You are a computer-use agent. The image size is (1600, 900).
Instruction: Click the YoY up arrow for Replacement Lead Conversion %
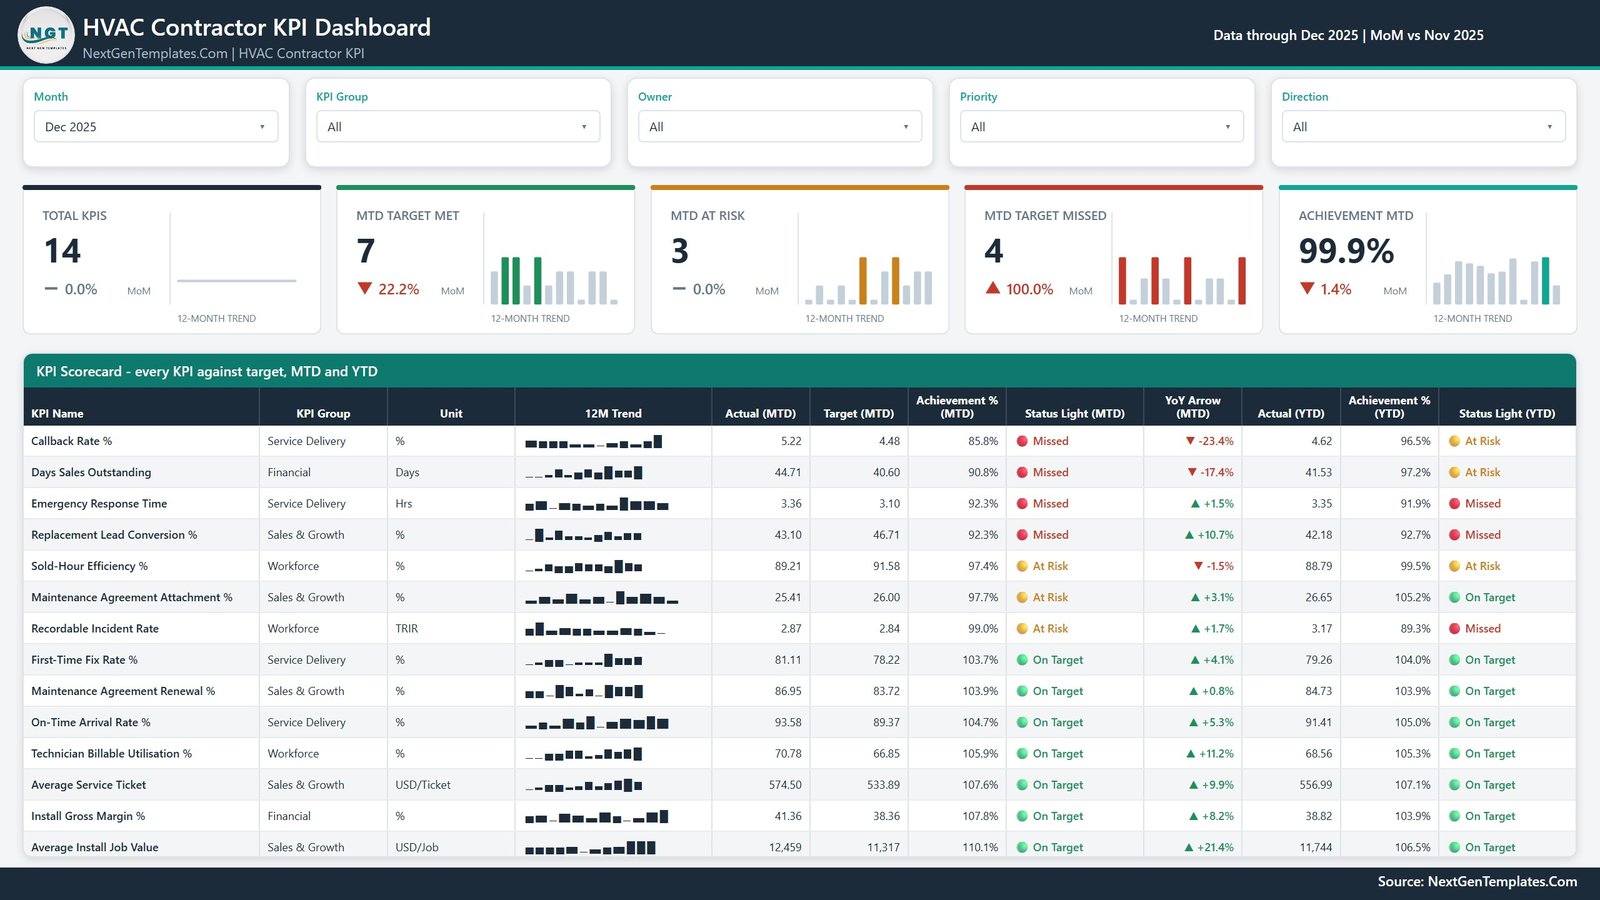tap(1189, 535)
